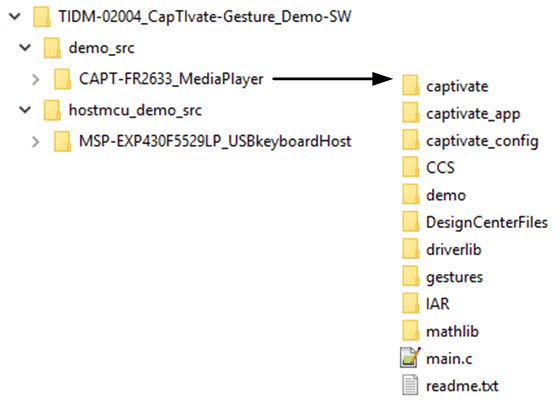Click the main.c source file icon
This screenshot has height=404, width=560.
410,357
